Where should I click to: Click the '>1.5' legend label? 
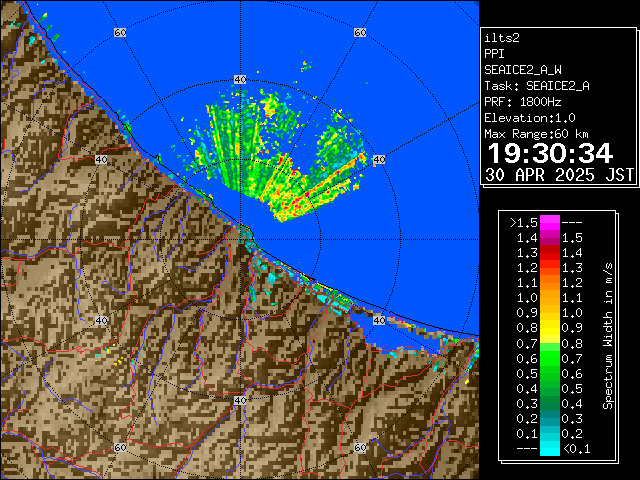pyautogui.click(x=524, y=223)
